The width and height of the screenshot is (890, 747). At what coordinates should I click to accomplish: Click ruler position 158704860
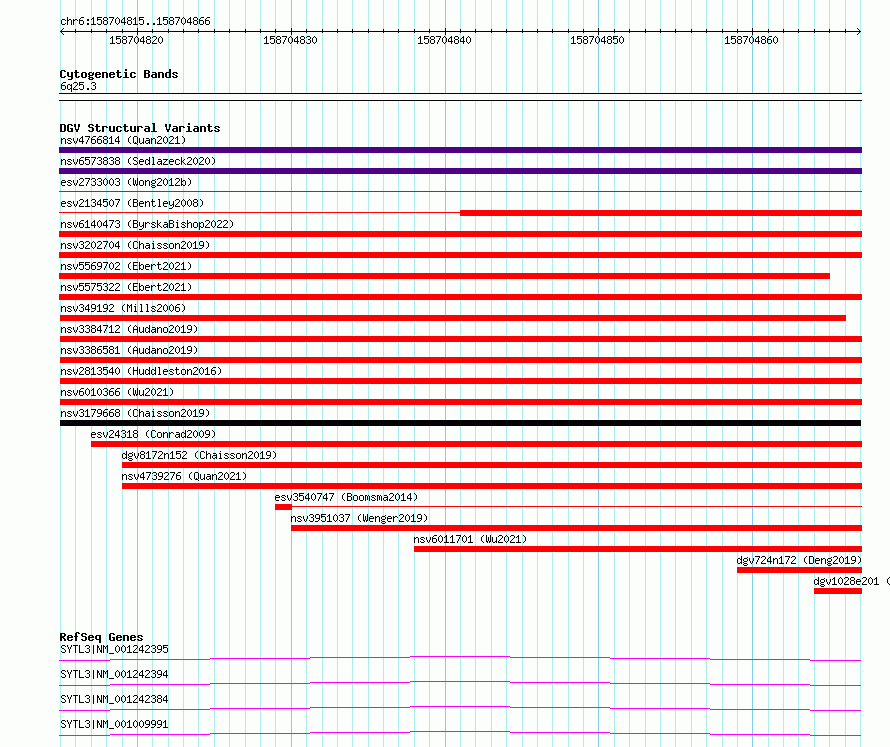[x=751, y=40]
